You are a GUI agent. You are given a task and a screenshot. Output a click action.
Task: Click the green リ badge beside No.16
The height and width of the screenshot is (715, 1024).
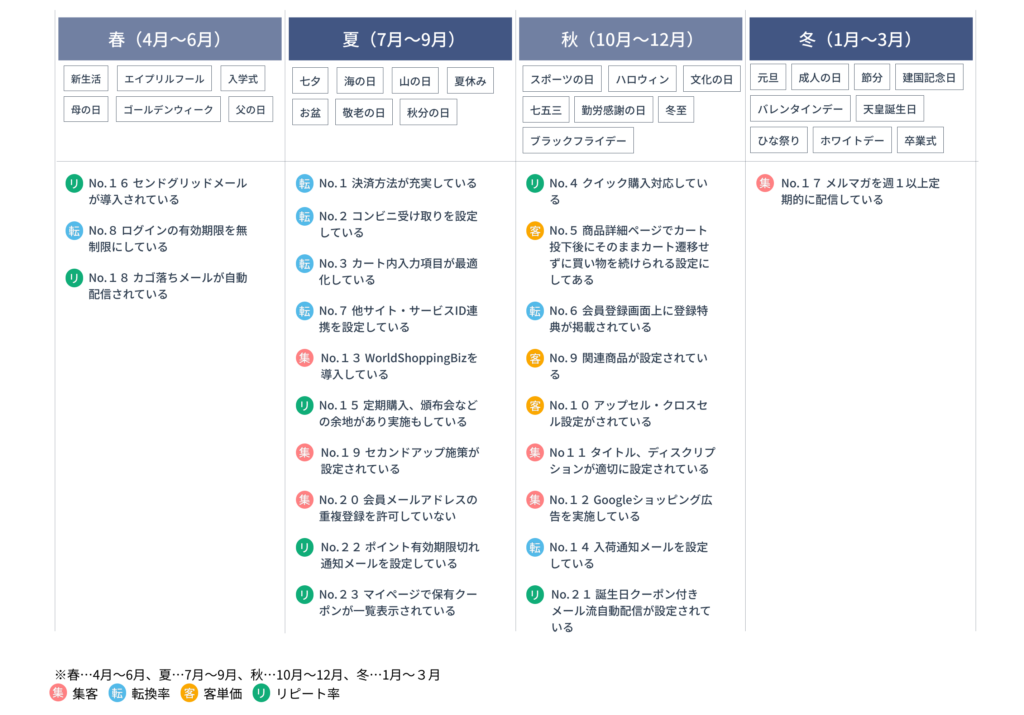[74, 183]
